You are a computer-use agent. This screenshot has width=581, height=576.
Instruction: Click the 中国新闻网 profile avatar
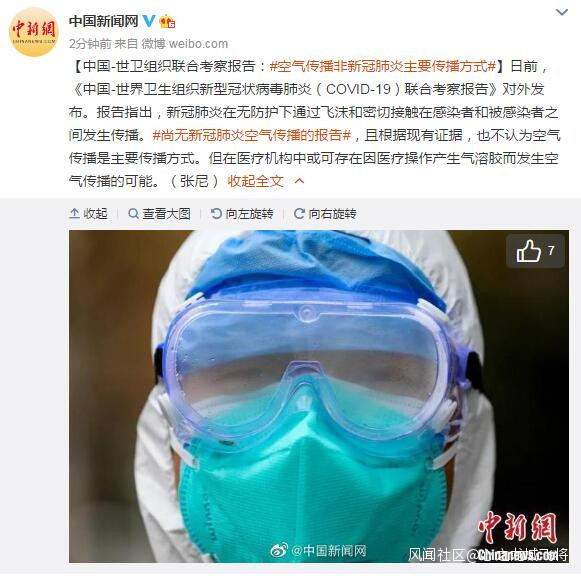pos(34,32)
